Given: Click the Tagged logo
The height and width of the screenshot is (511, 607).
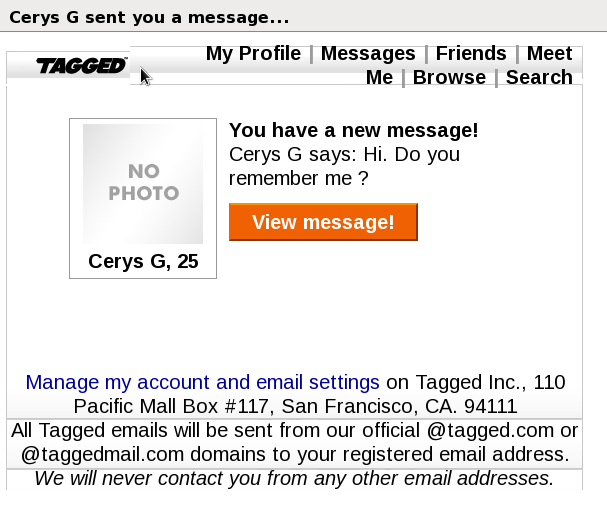Looking at the screenshot, I should [81, 66].
